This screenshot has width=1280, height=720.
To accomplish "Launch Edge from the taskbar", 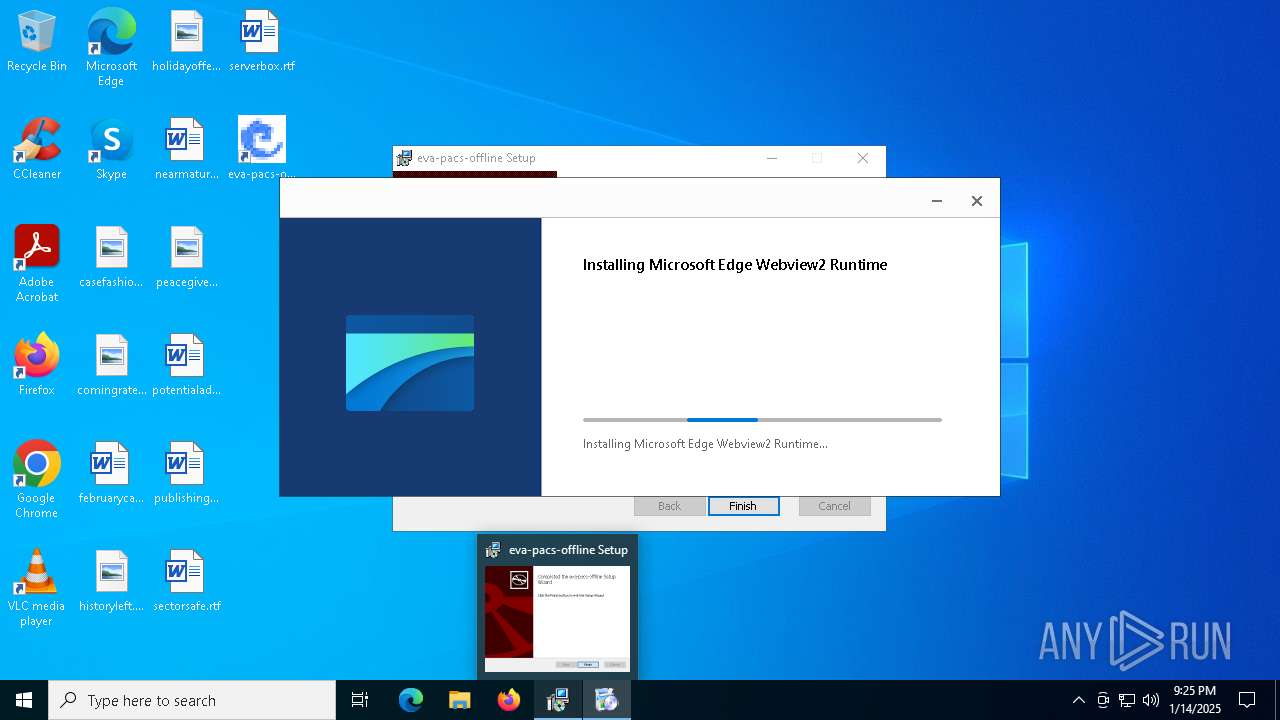I will [x=411, y=700].
